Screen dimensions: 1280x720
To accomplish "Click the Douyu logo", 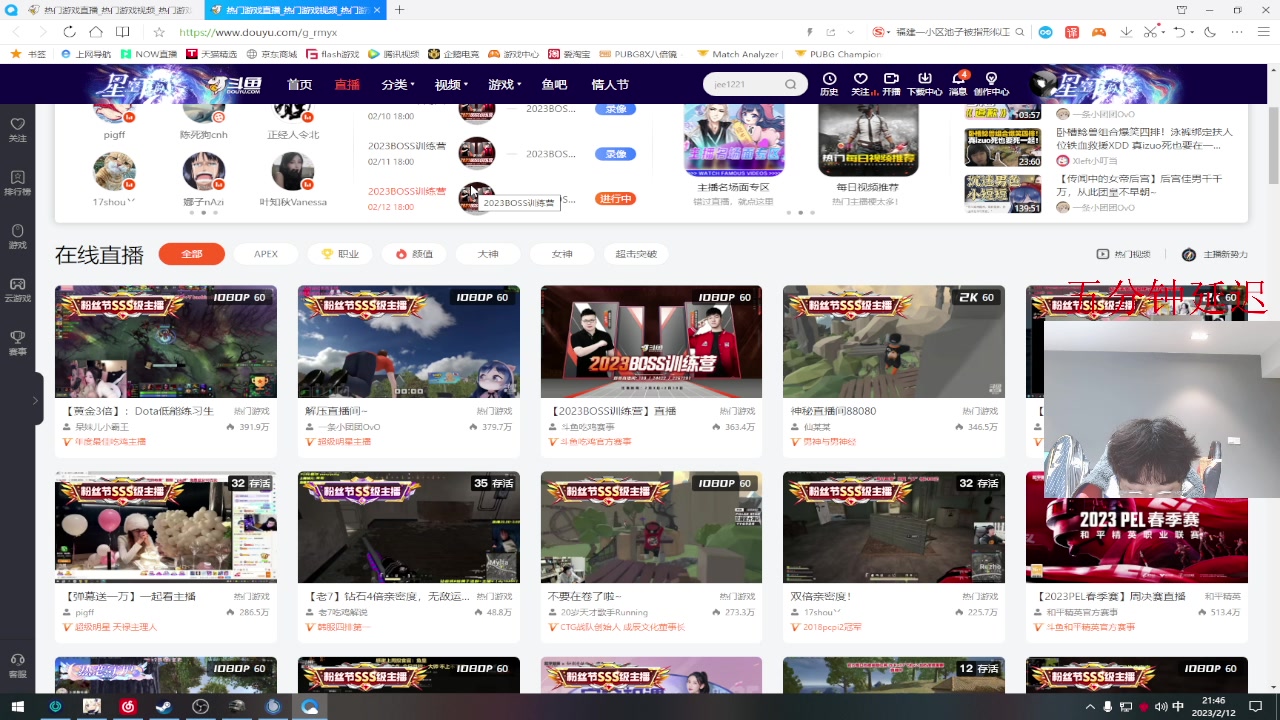I will tap(235, 84).
